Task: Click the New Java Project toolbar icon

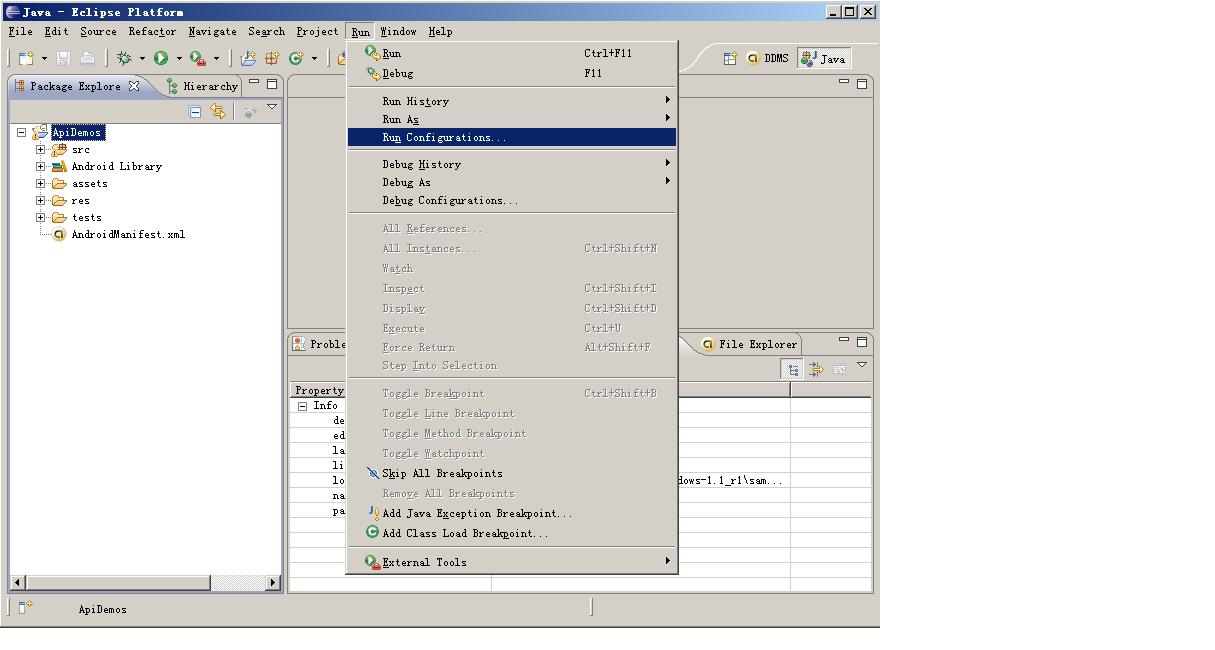Action: 248,59
